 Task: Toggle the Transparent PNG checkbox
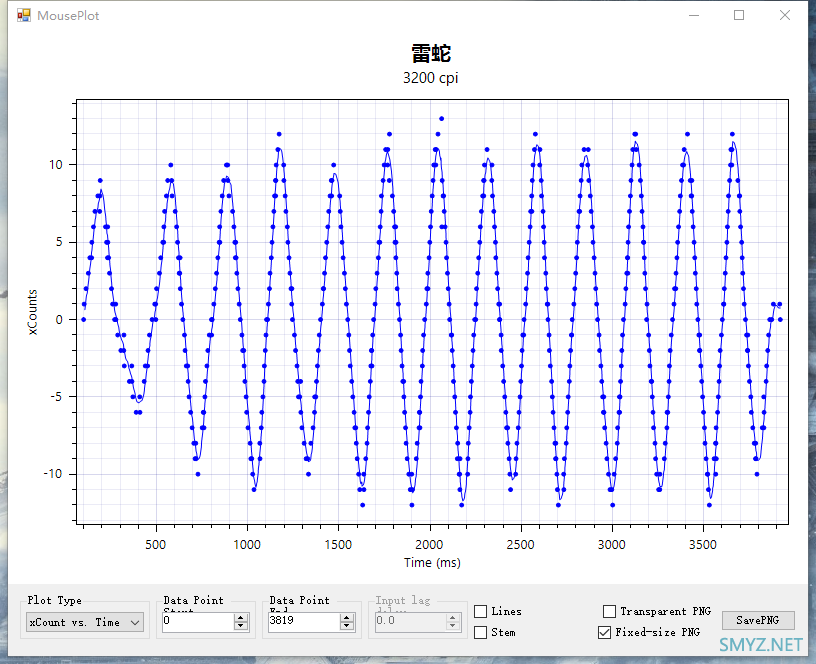point(609,611)
